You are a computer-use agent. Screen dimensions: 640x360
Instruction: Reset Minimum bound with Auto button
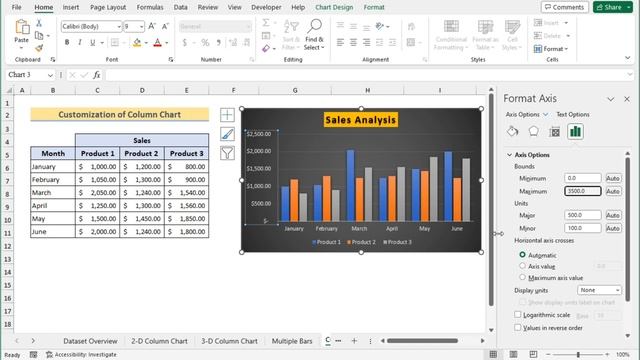[613, 178]
